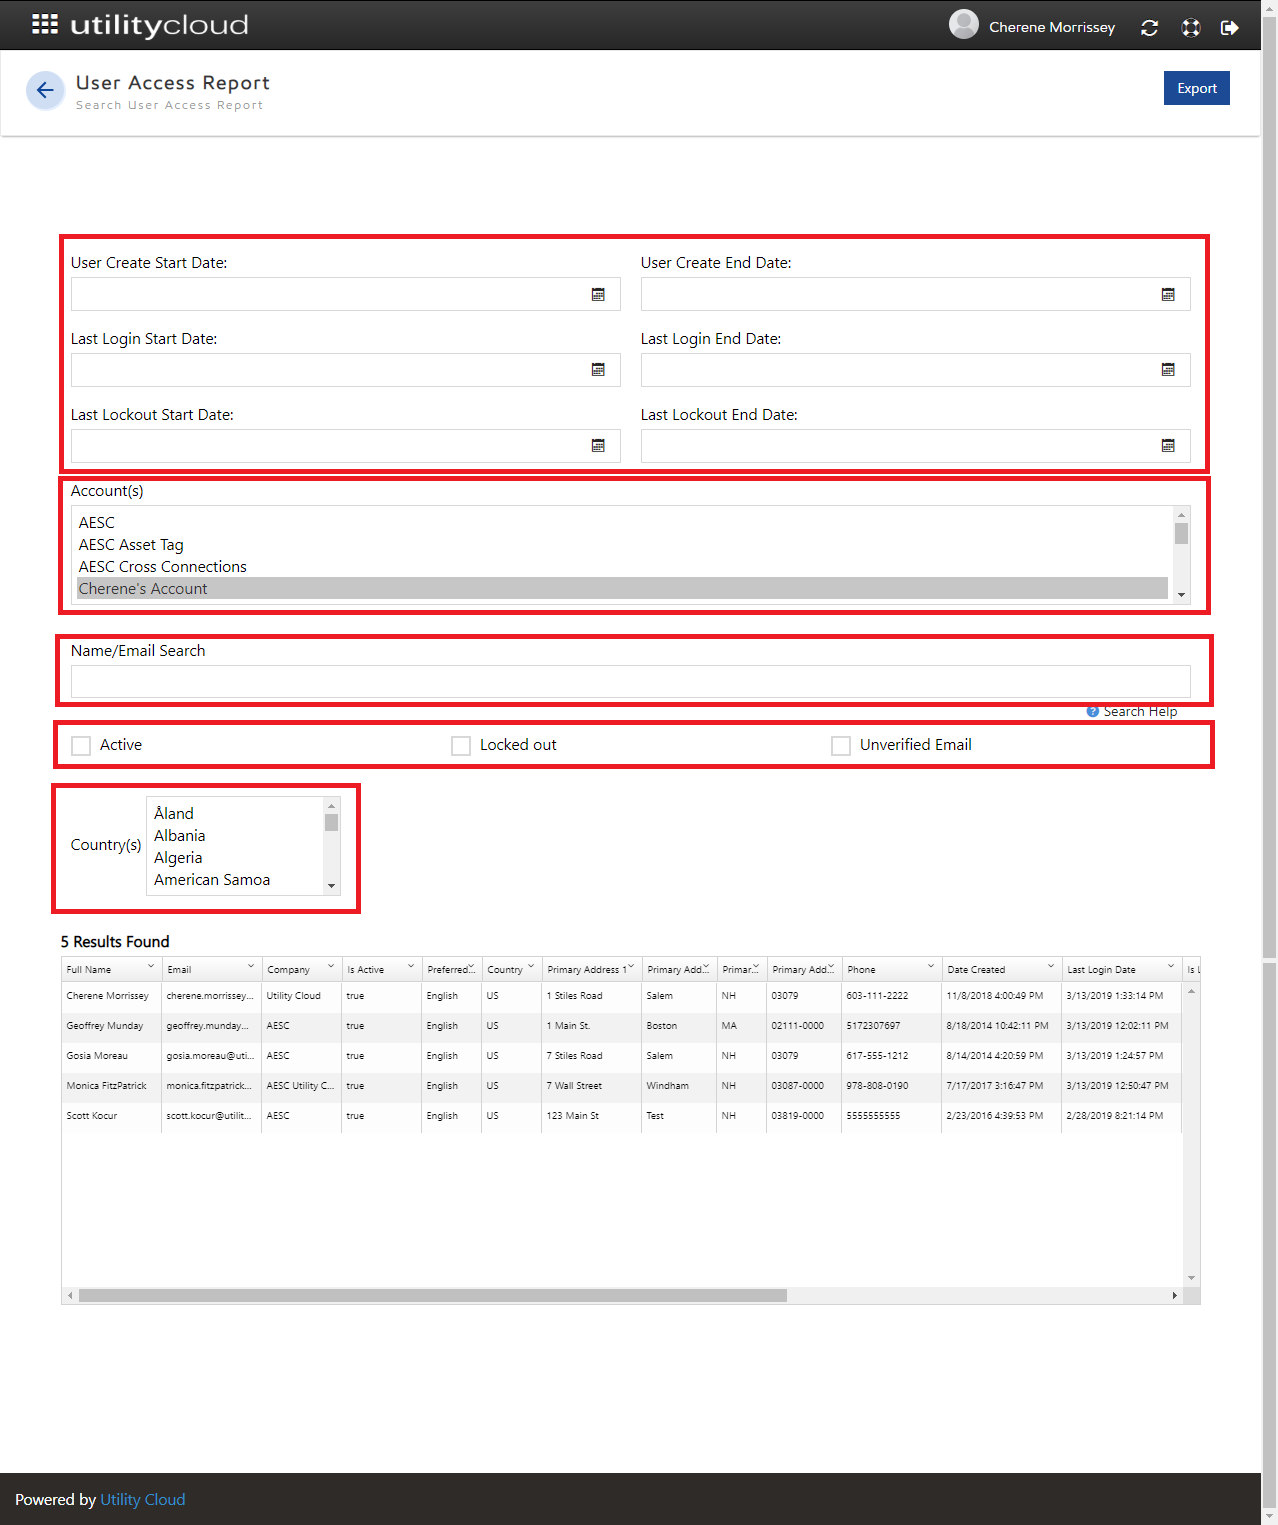Viewport: 1278px width, 1525px height.
Task: Open the calendar picker for Last Login Start Date
Action: pyautogui.click(x=599, y=370)
